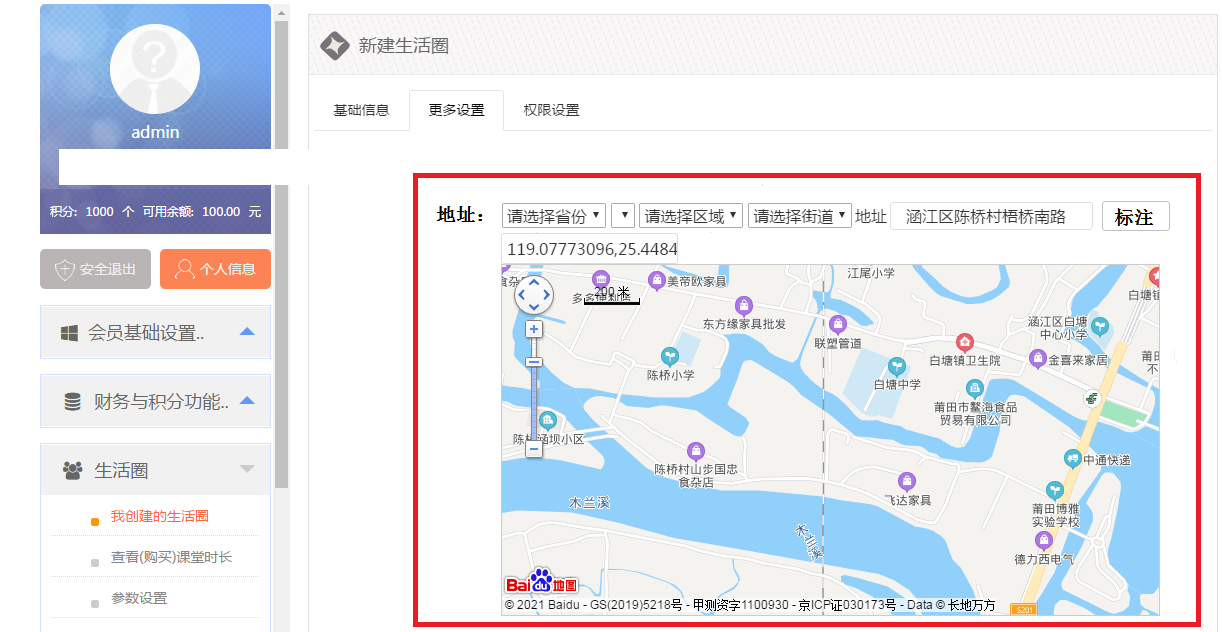This screenshot has width=1222, height=632.
Task: Click the 白塘镇卫生院 hospital marker
Action: tap(964, 343)
